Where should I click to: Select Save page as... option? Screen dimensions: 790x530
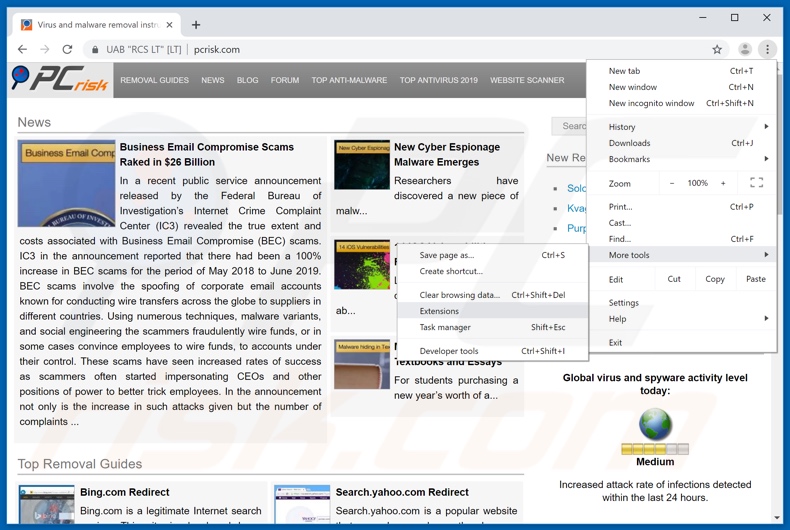(492, 255)
